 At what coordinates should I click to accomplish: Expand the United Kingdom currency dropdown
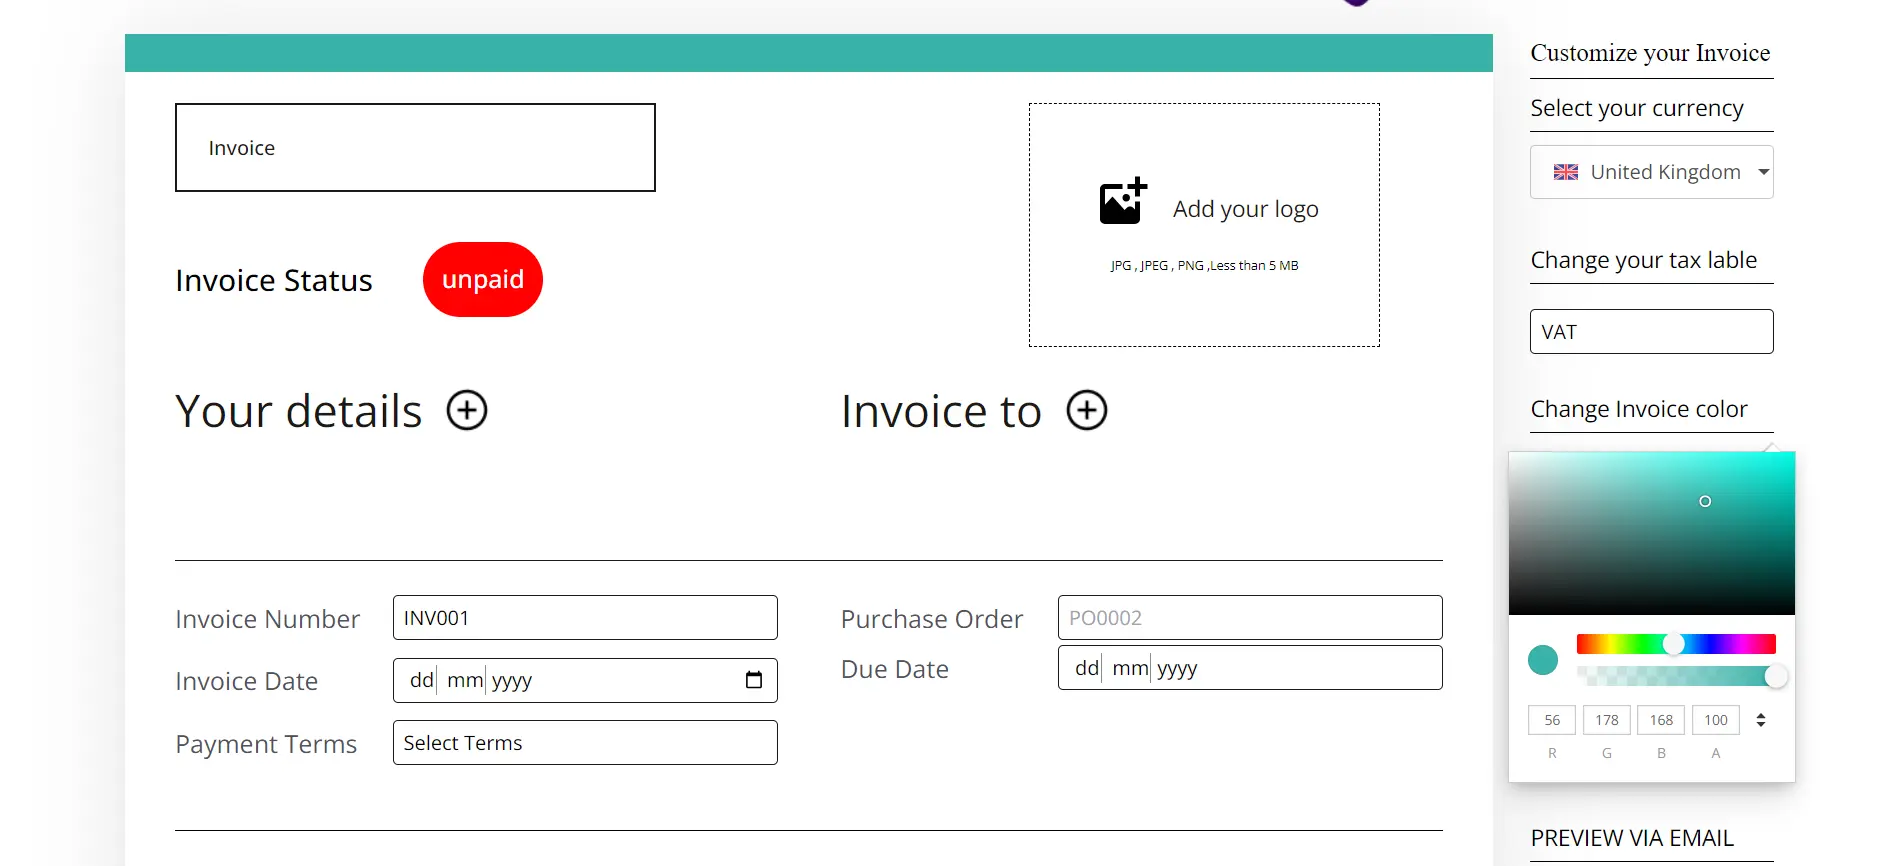(1763, 172)
